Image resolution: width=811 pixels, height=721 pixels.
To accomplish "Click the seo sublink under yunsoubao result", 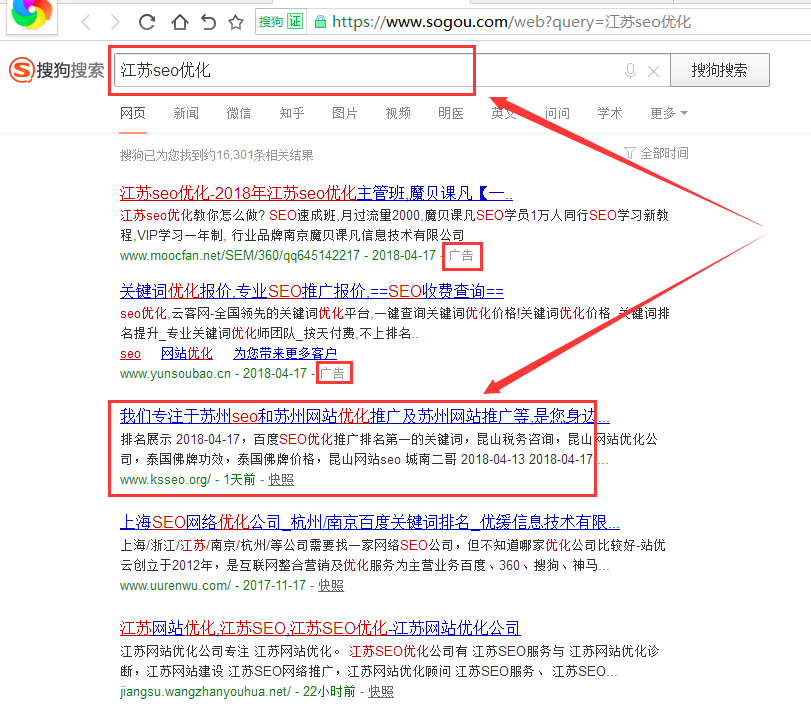I will pos(130,354).
